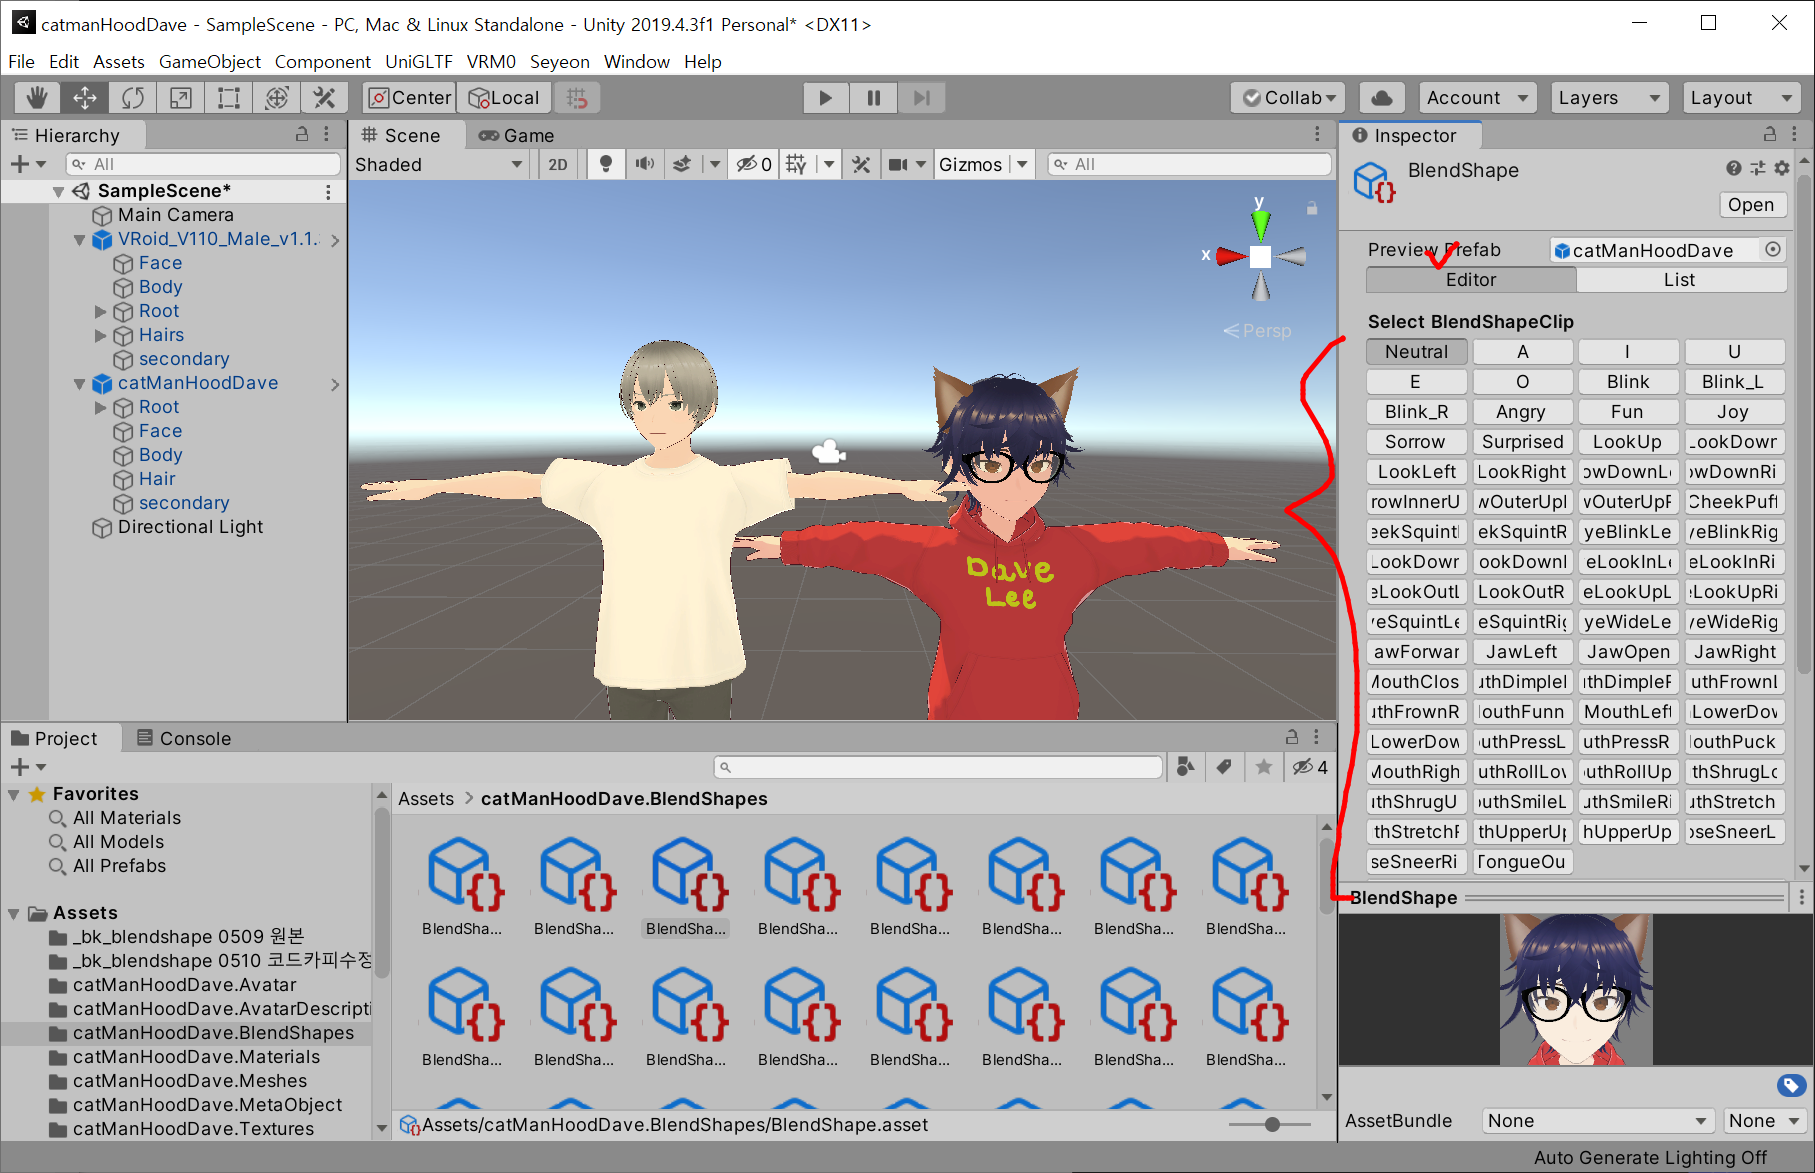Toggle scene lighting bulb icon

click(x=605, y=164)
